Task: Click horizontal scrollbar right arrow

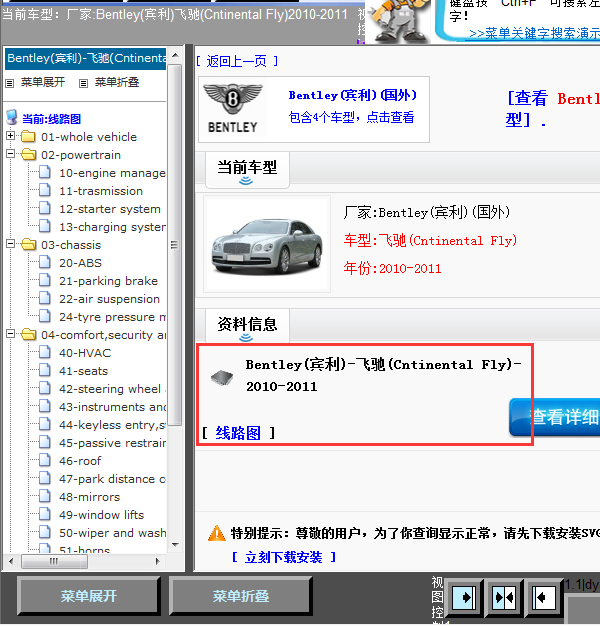Action: (158, 561)
